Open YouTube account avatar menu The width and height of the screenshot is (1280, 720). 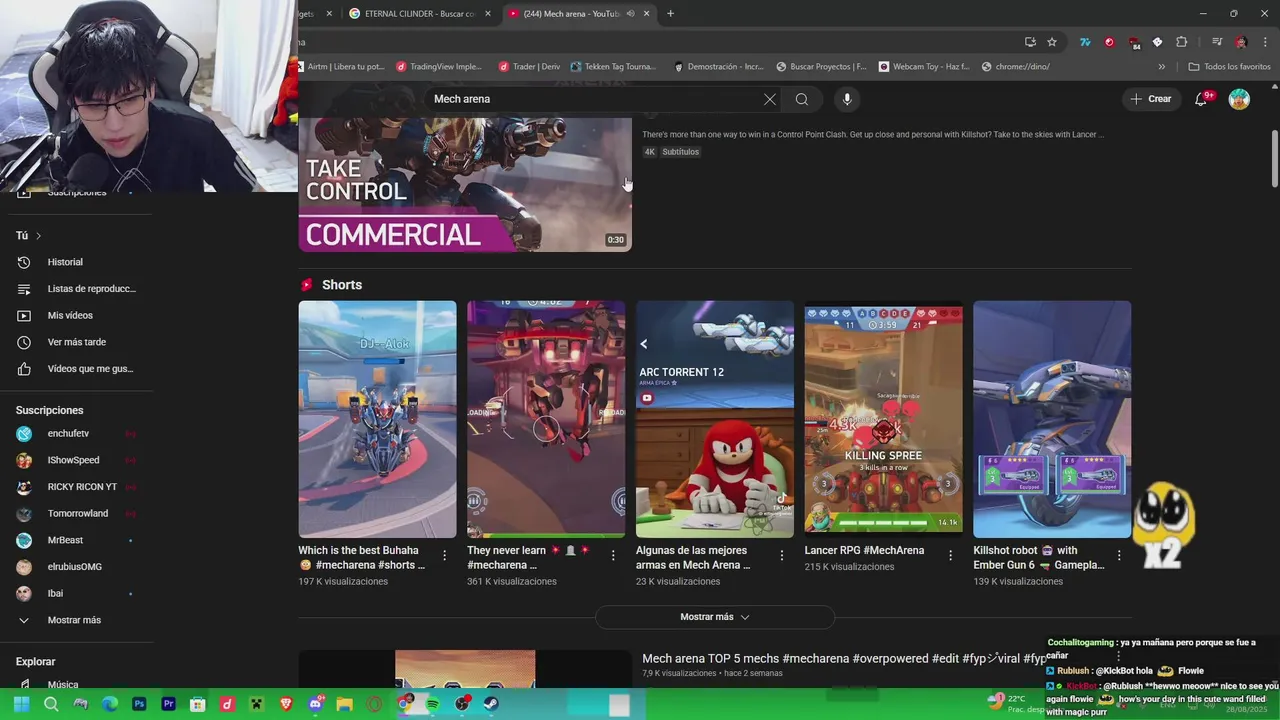pyautogui.click(x=1239, y=99)
